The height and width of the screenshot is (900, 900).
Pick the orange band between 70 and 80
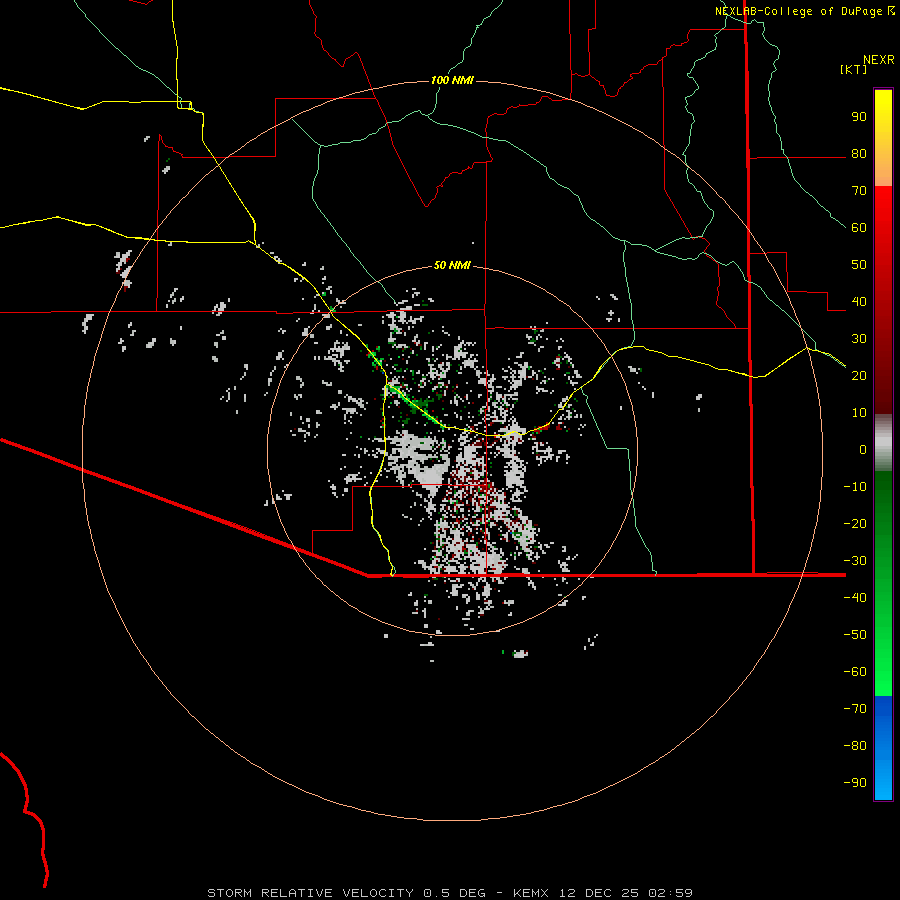tap(883, 169)
